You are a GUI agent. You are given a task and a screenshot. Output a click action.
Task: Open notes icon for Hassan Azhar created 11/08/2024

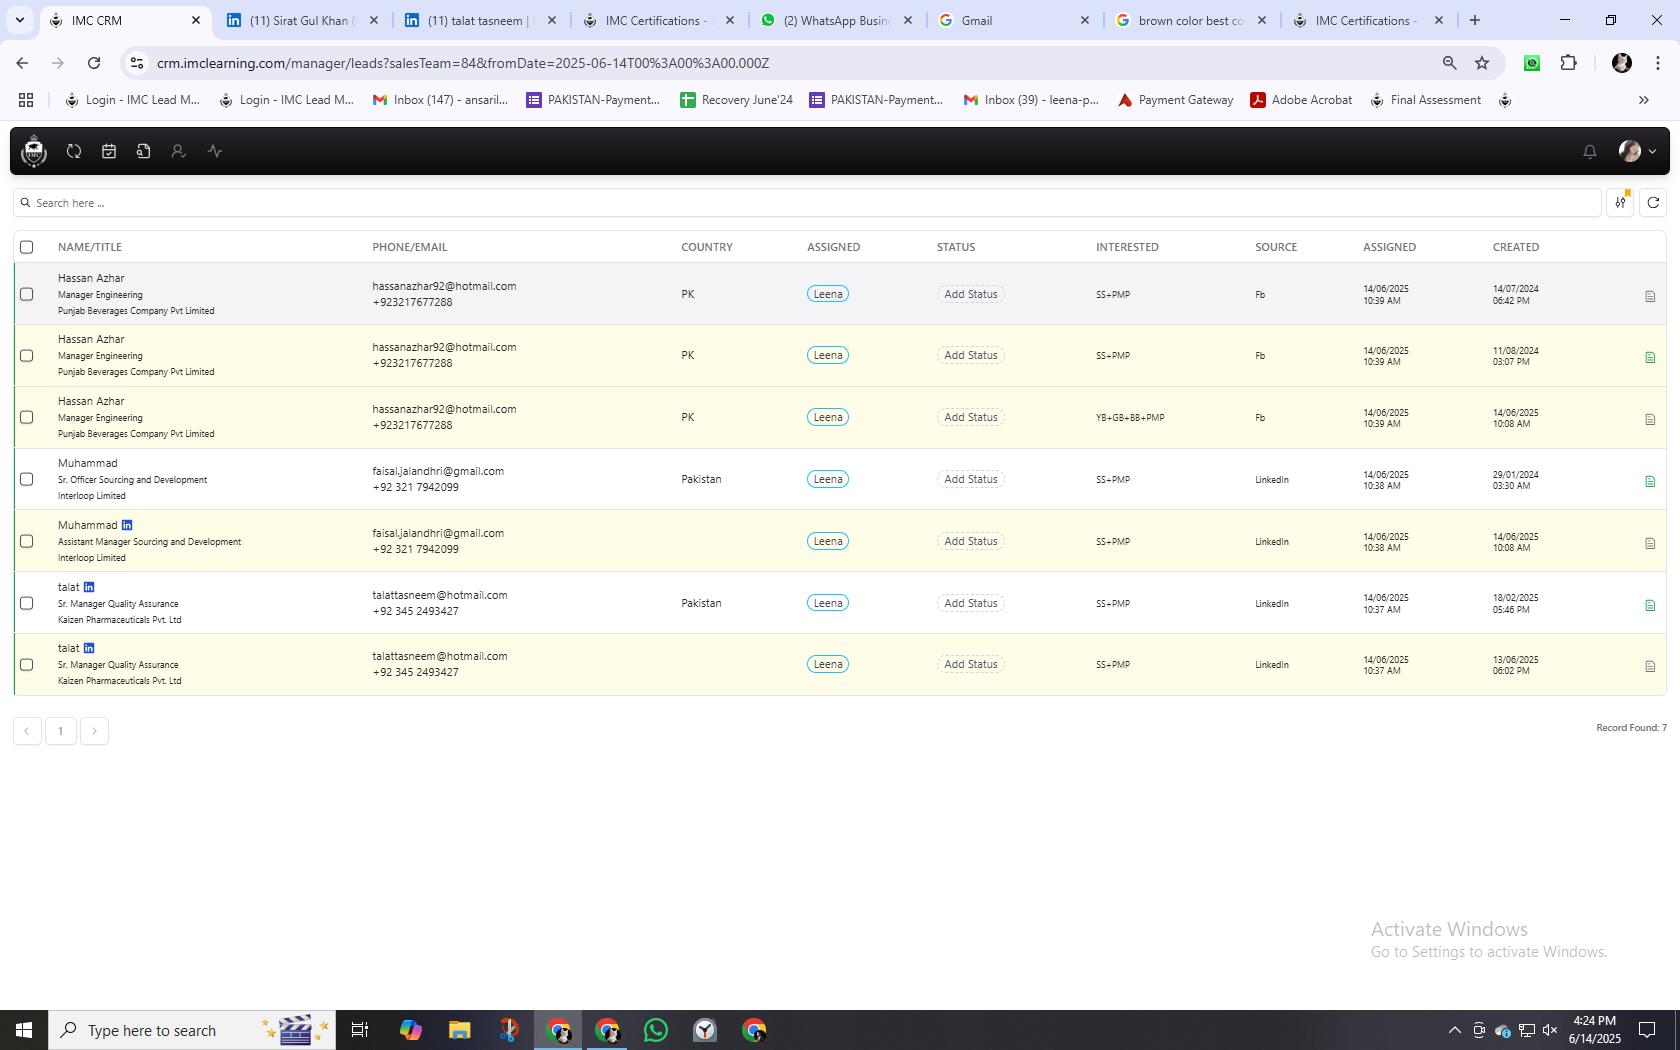[x=1650, y=357]
